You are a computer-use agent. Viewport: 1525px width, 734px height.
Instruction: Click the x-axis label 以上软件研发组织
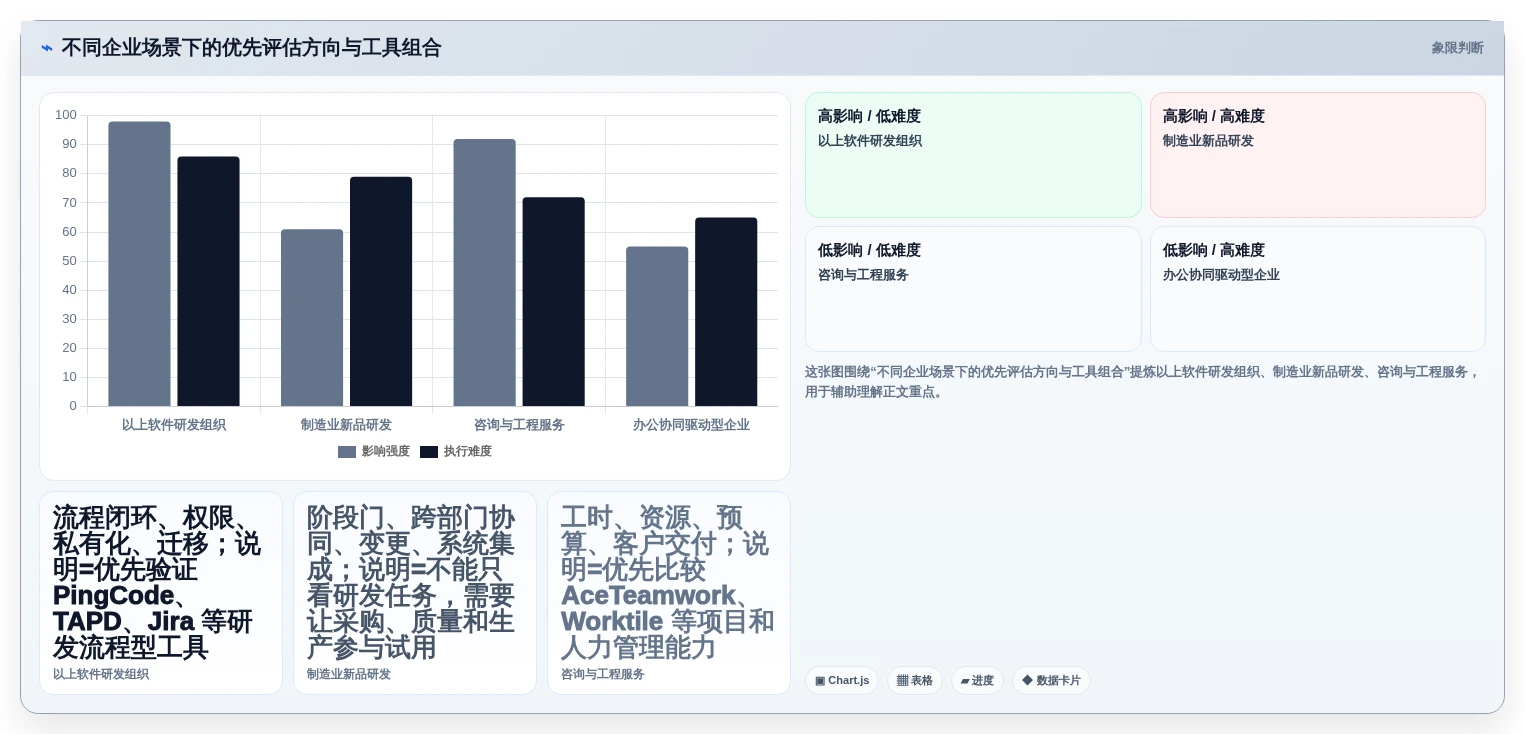tap(174, 425)
